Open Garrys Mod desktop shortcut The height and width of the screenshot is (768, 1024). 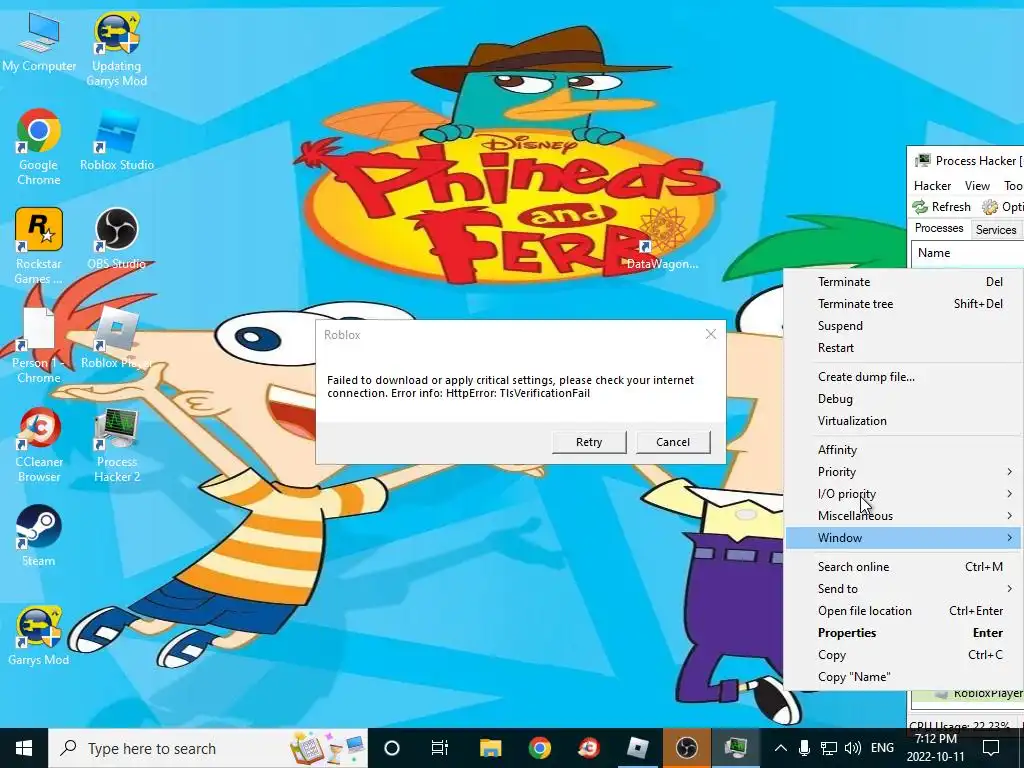[39, 635]
